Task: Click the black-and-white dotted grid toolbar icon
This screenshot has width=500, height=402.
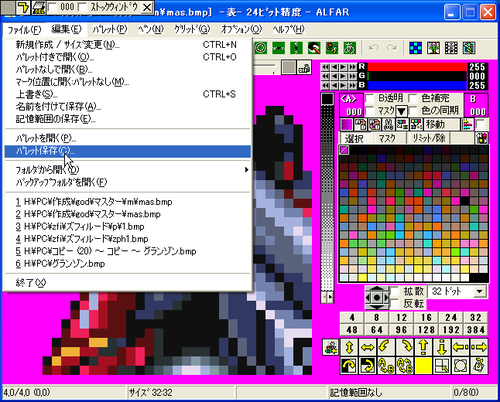Action: 451,48
